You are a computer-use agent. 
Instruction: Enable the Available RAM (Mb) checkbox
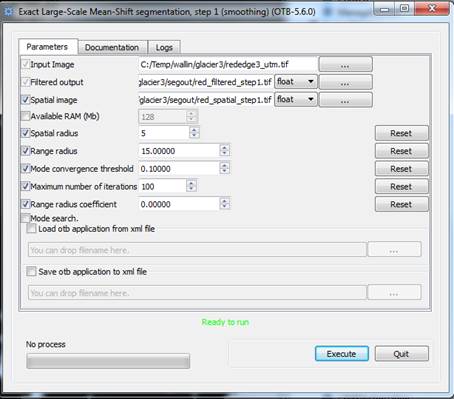26,116
